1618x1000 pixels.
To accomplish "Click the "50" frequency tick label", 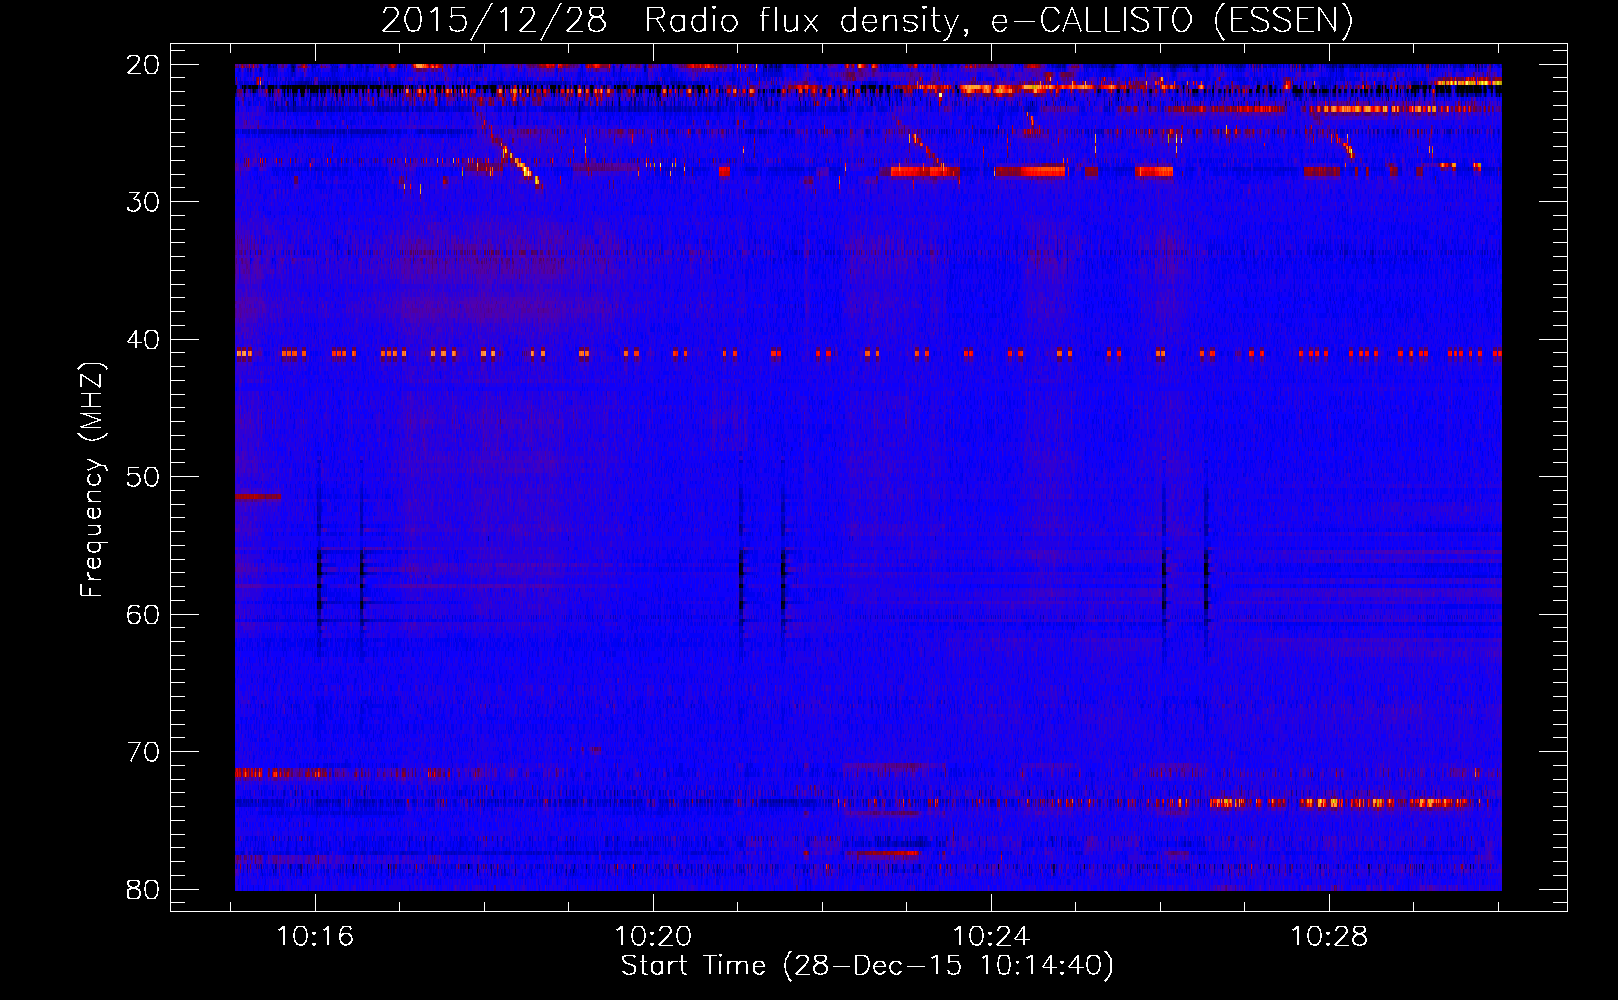I will [x=144, y=477].
